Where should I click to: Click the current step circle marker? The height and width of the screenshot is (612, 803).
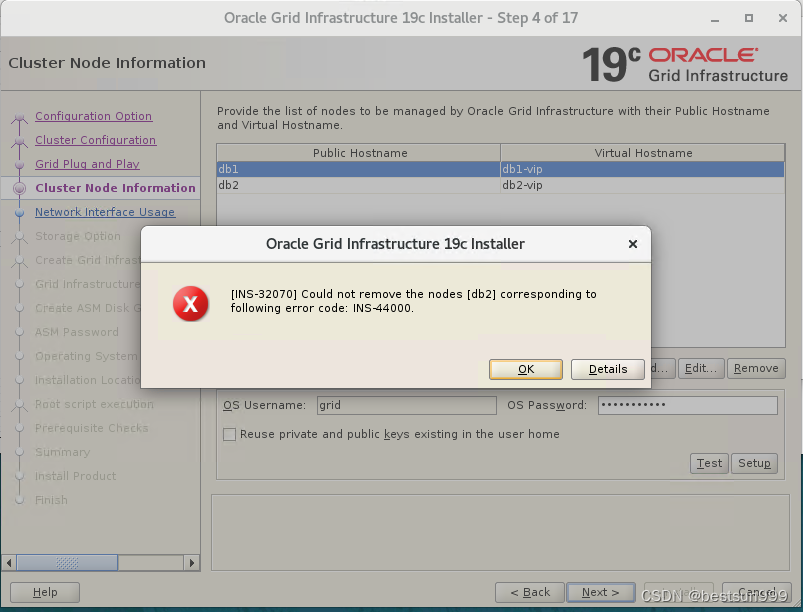[x=19, y=188]
